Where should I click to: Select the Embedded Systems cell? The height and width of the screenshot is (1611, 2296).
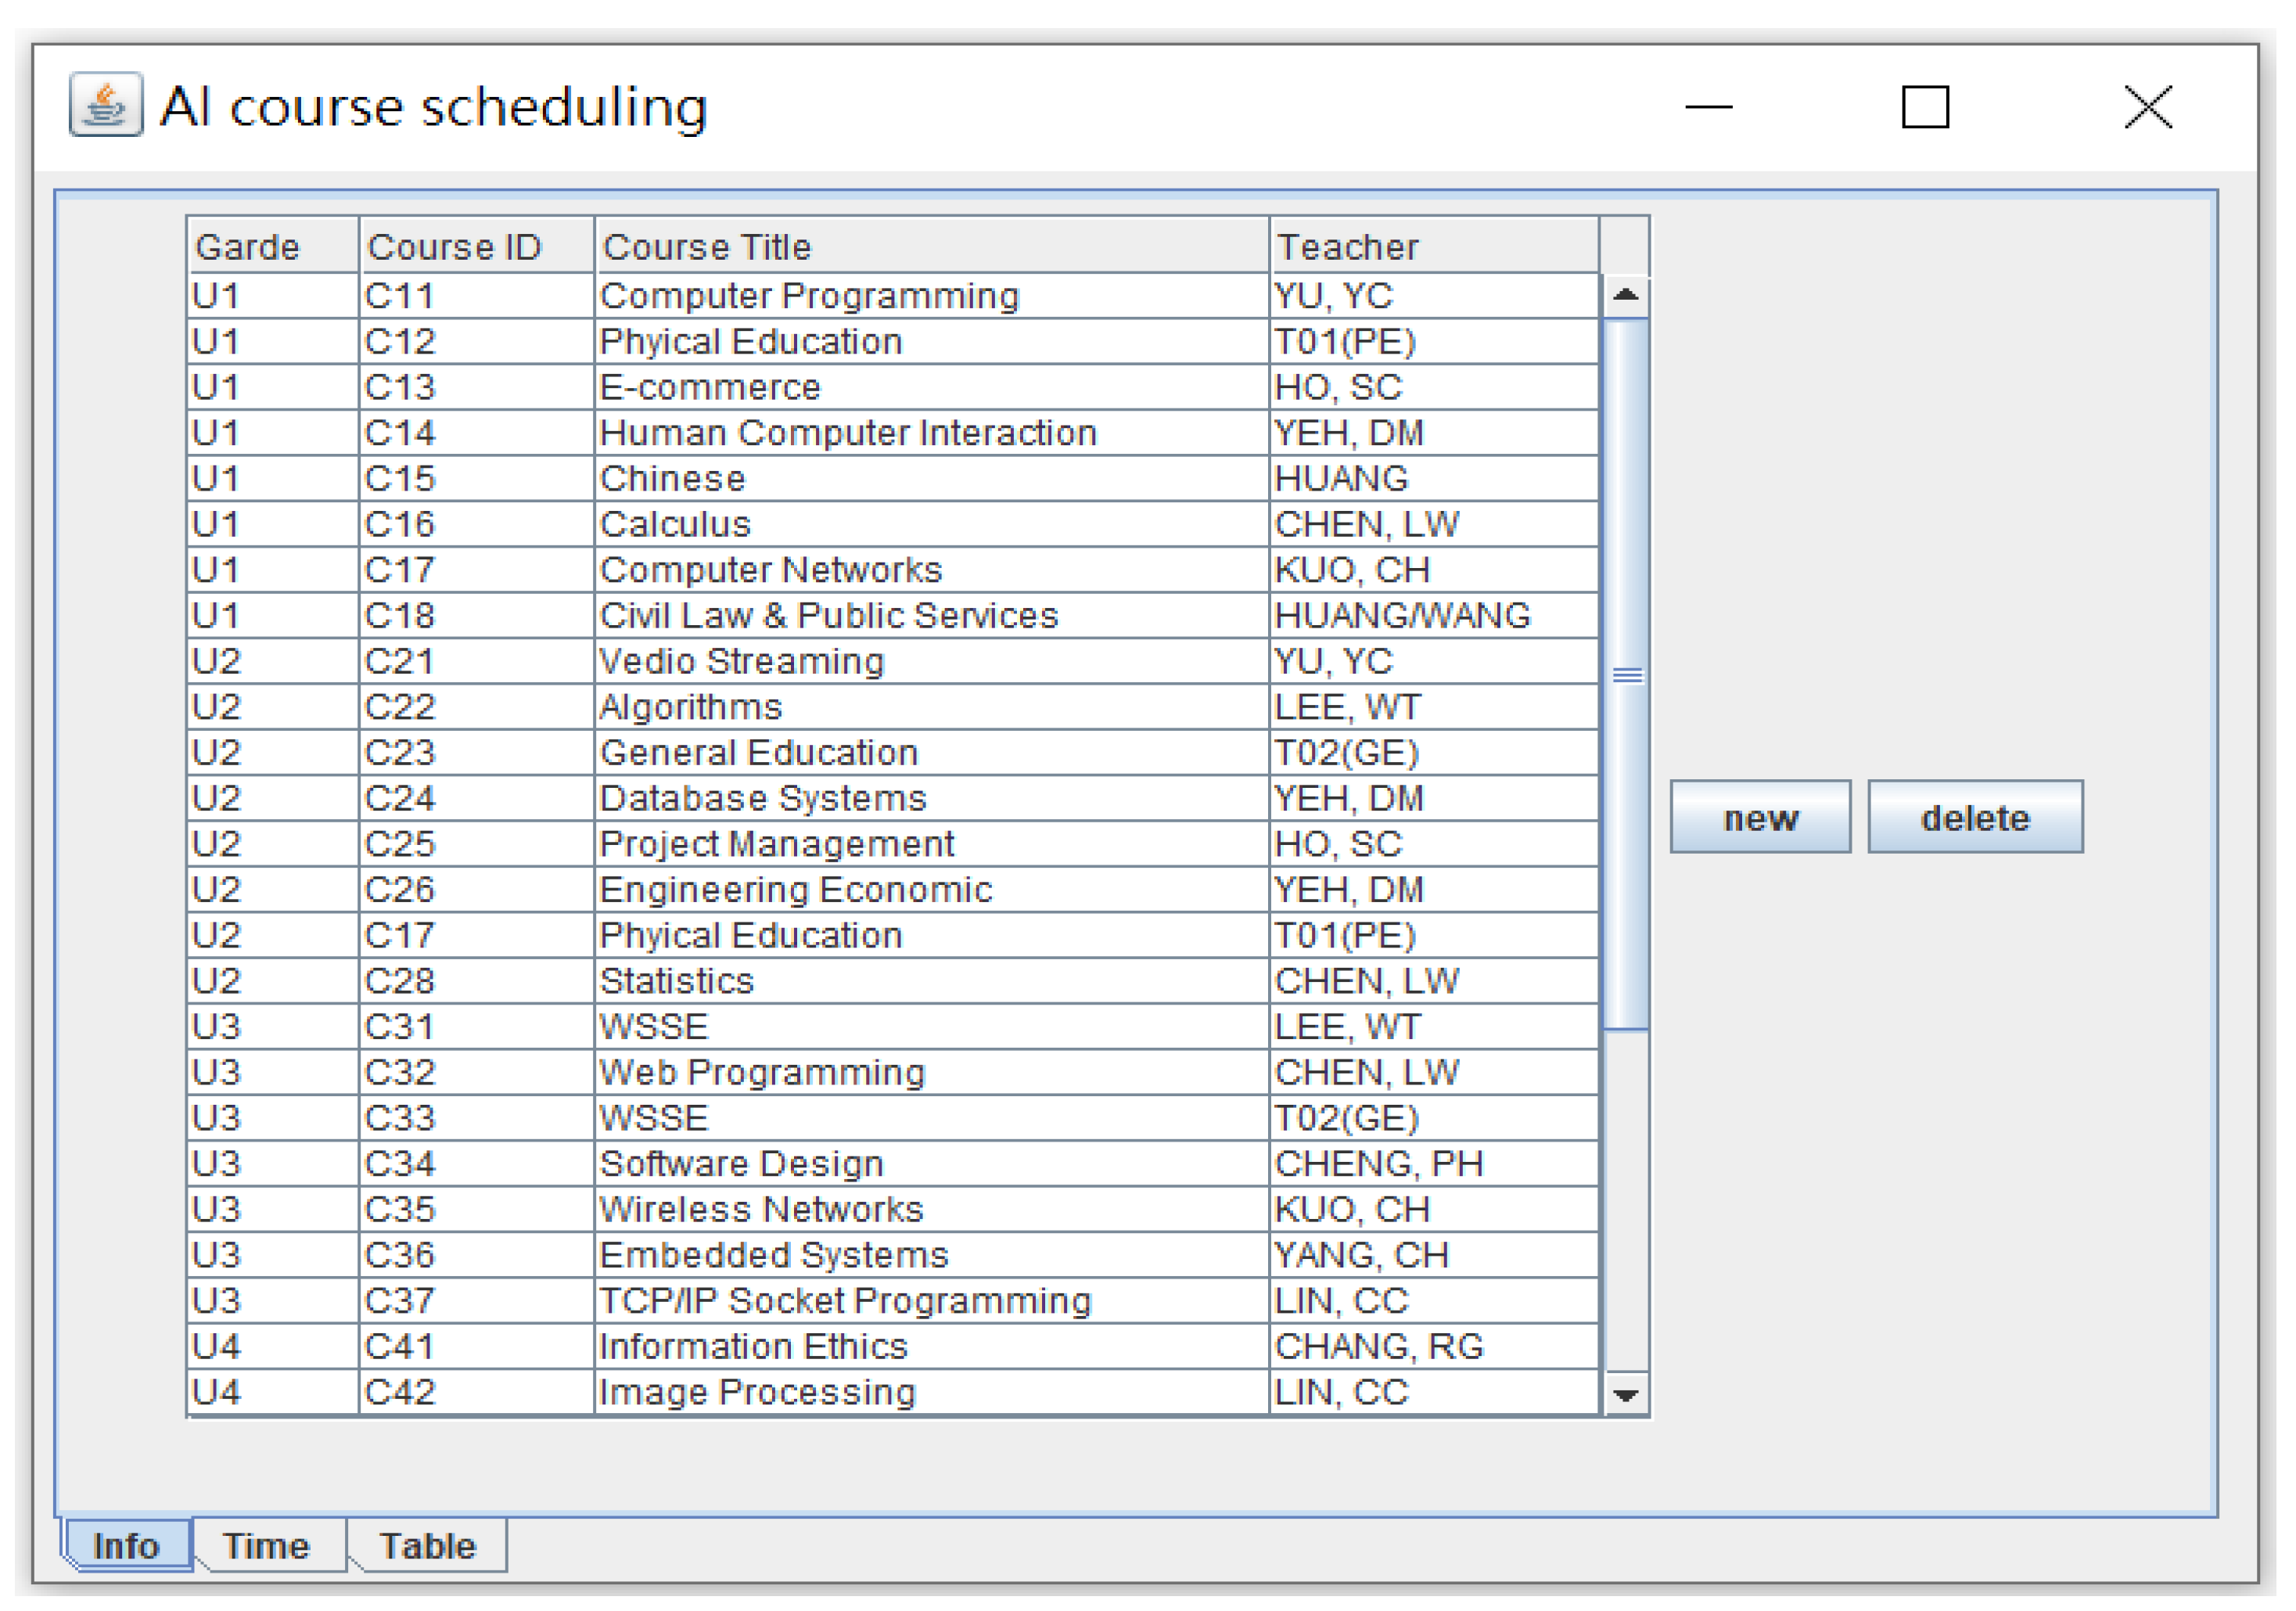pyautogui.click(x=932, y=1255)
